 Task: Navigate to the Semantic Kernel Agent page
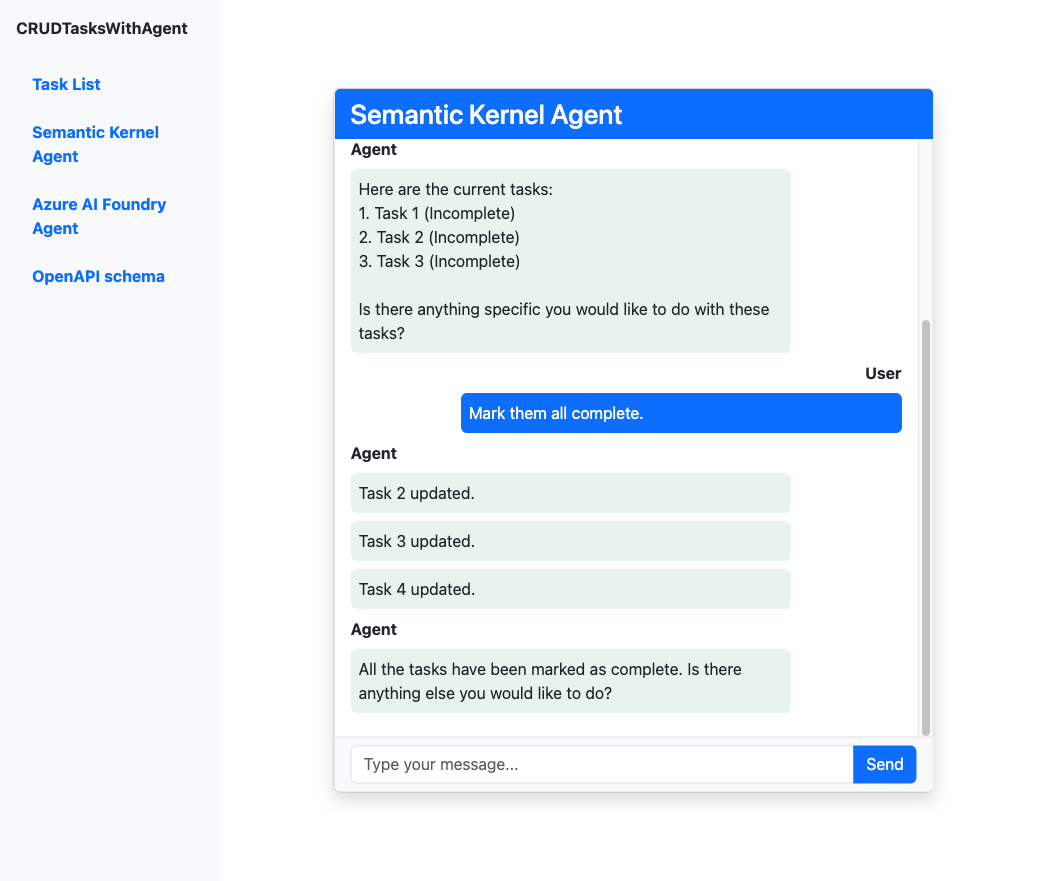[x=95, y=144]
